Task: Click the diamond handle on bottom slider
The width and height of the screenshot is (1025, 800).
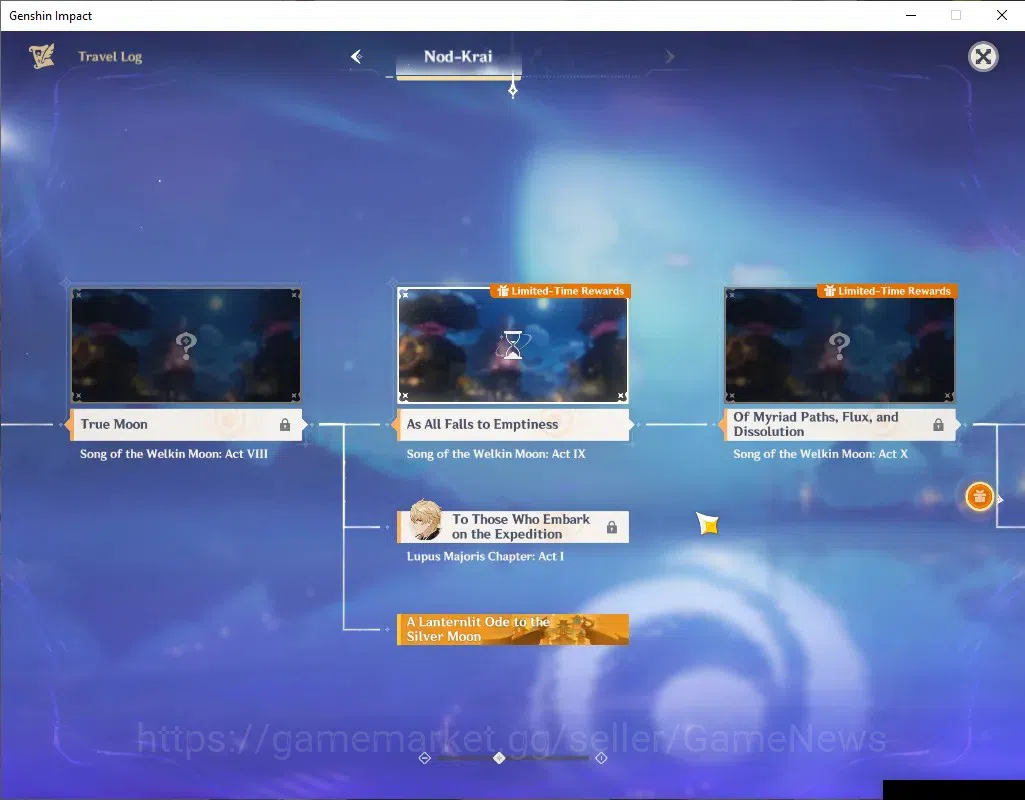Action: coord(499,758)
